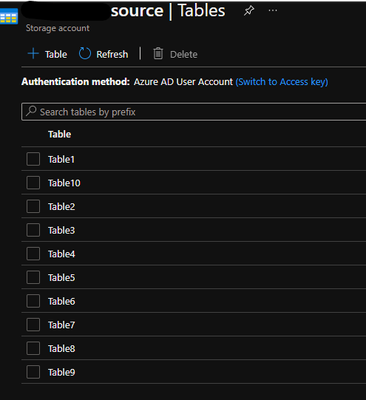Screen dimensions: 366x400
Task: Check the box next to Table5
Action: coord(33,277)
